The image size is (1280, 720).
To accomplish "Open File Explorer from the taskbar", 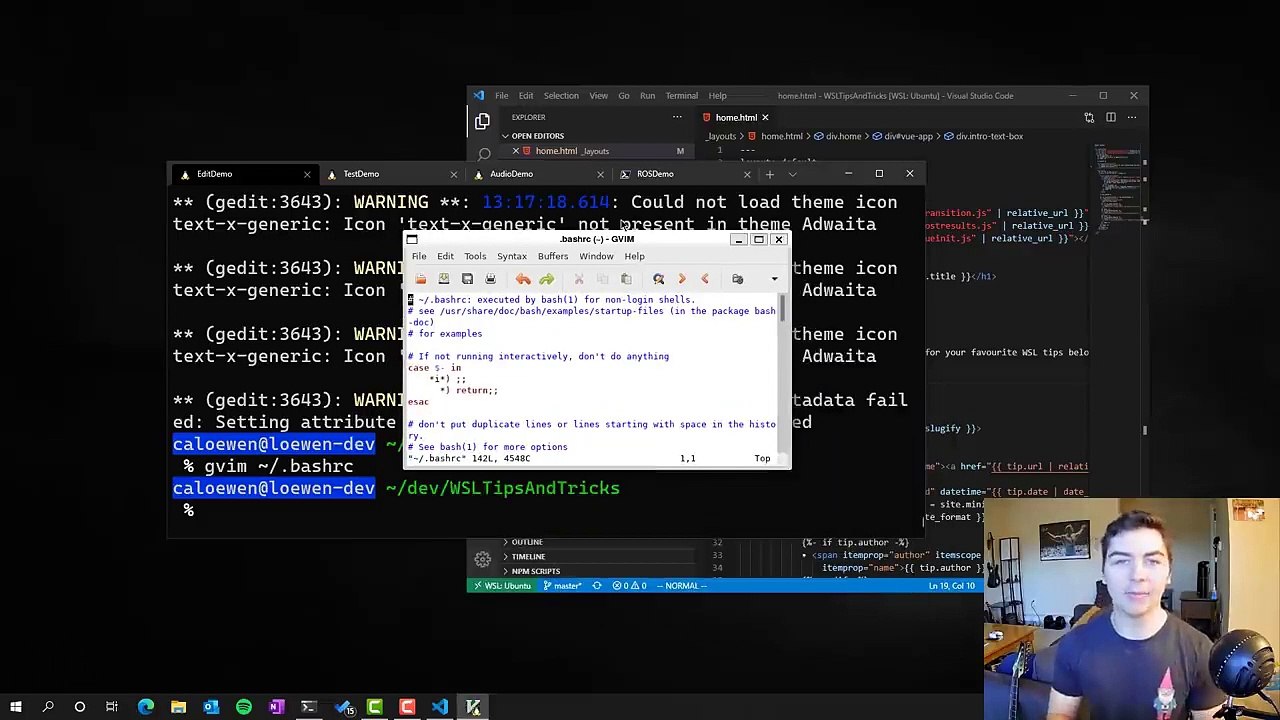I will click(178, 708).
